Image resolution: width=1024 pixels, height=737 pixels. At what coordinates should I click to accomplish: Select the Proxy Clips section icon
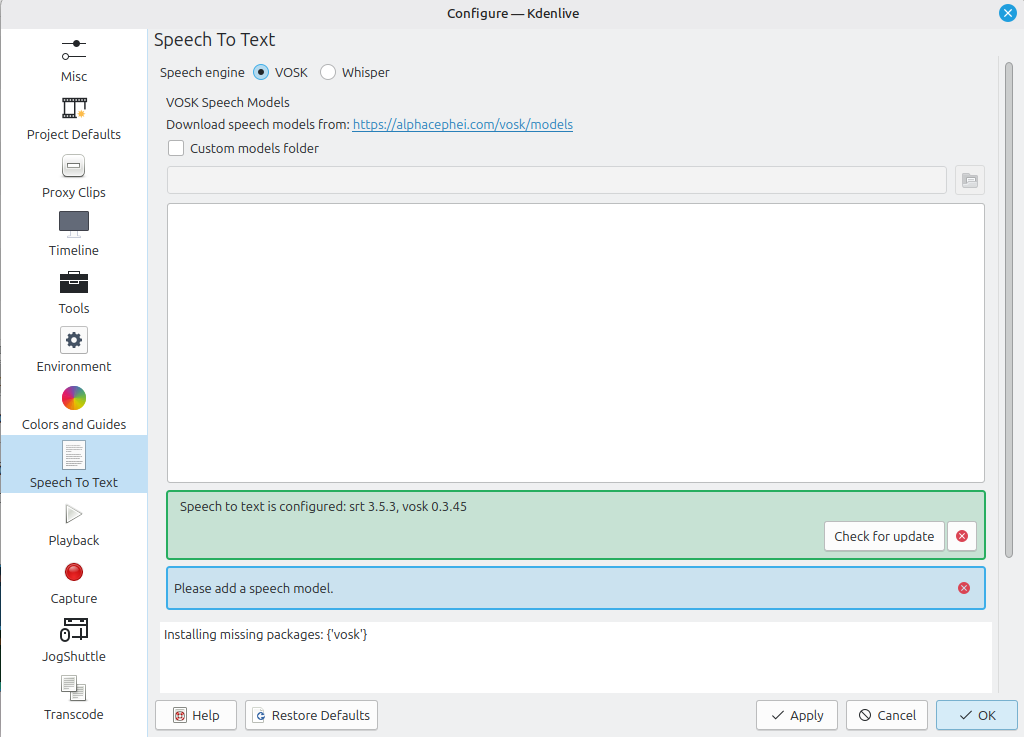point(74,166)
